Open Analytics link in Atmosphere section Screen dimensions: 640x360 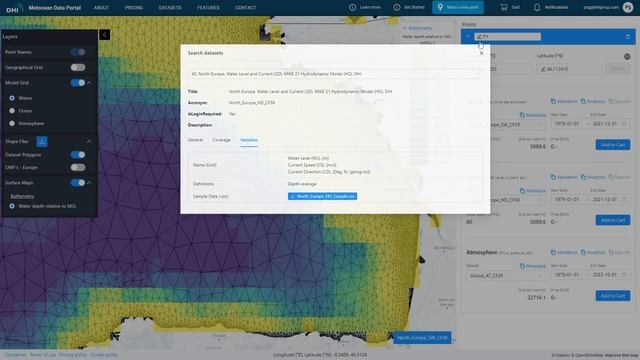pos(593,252)
